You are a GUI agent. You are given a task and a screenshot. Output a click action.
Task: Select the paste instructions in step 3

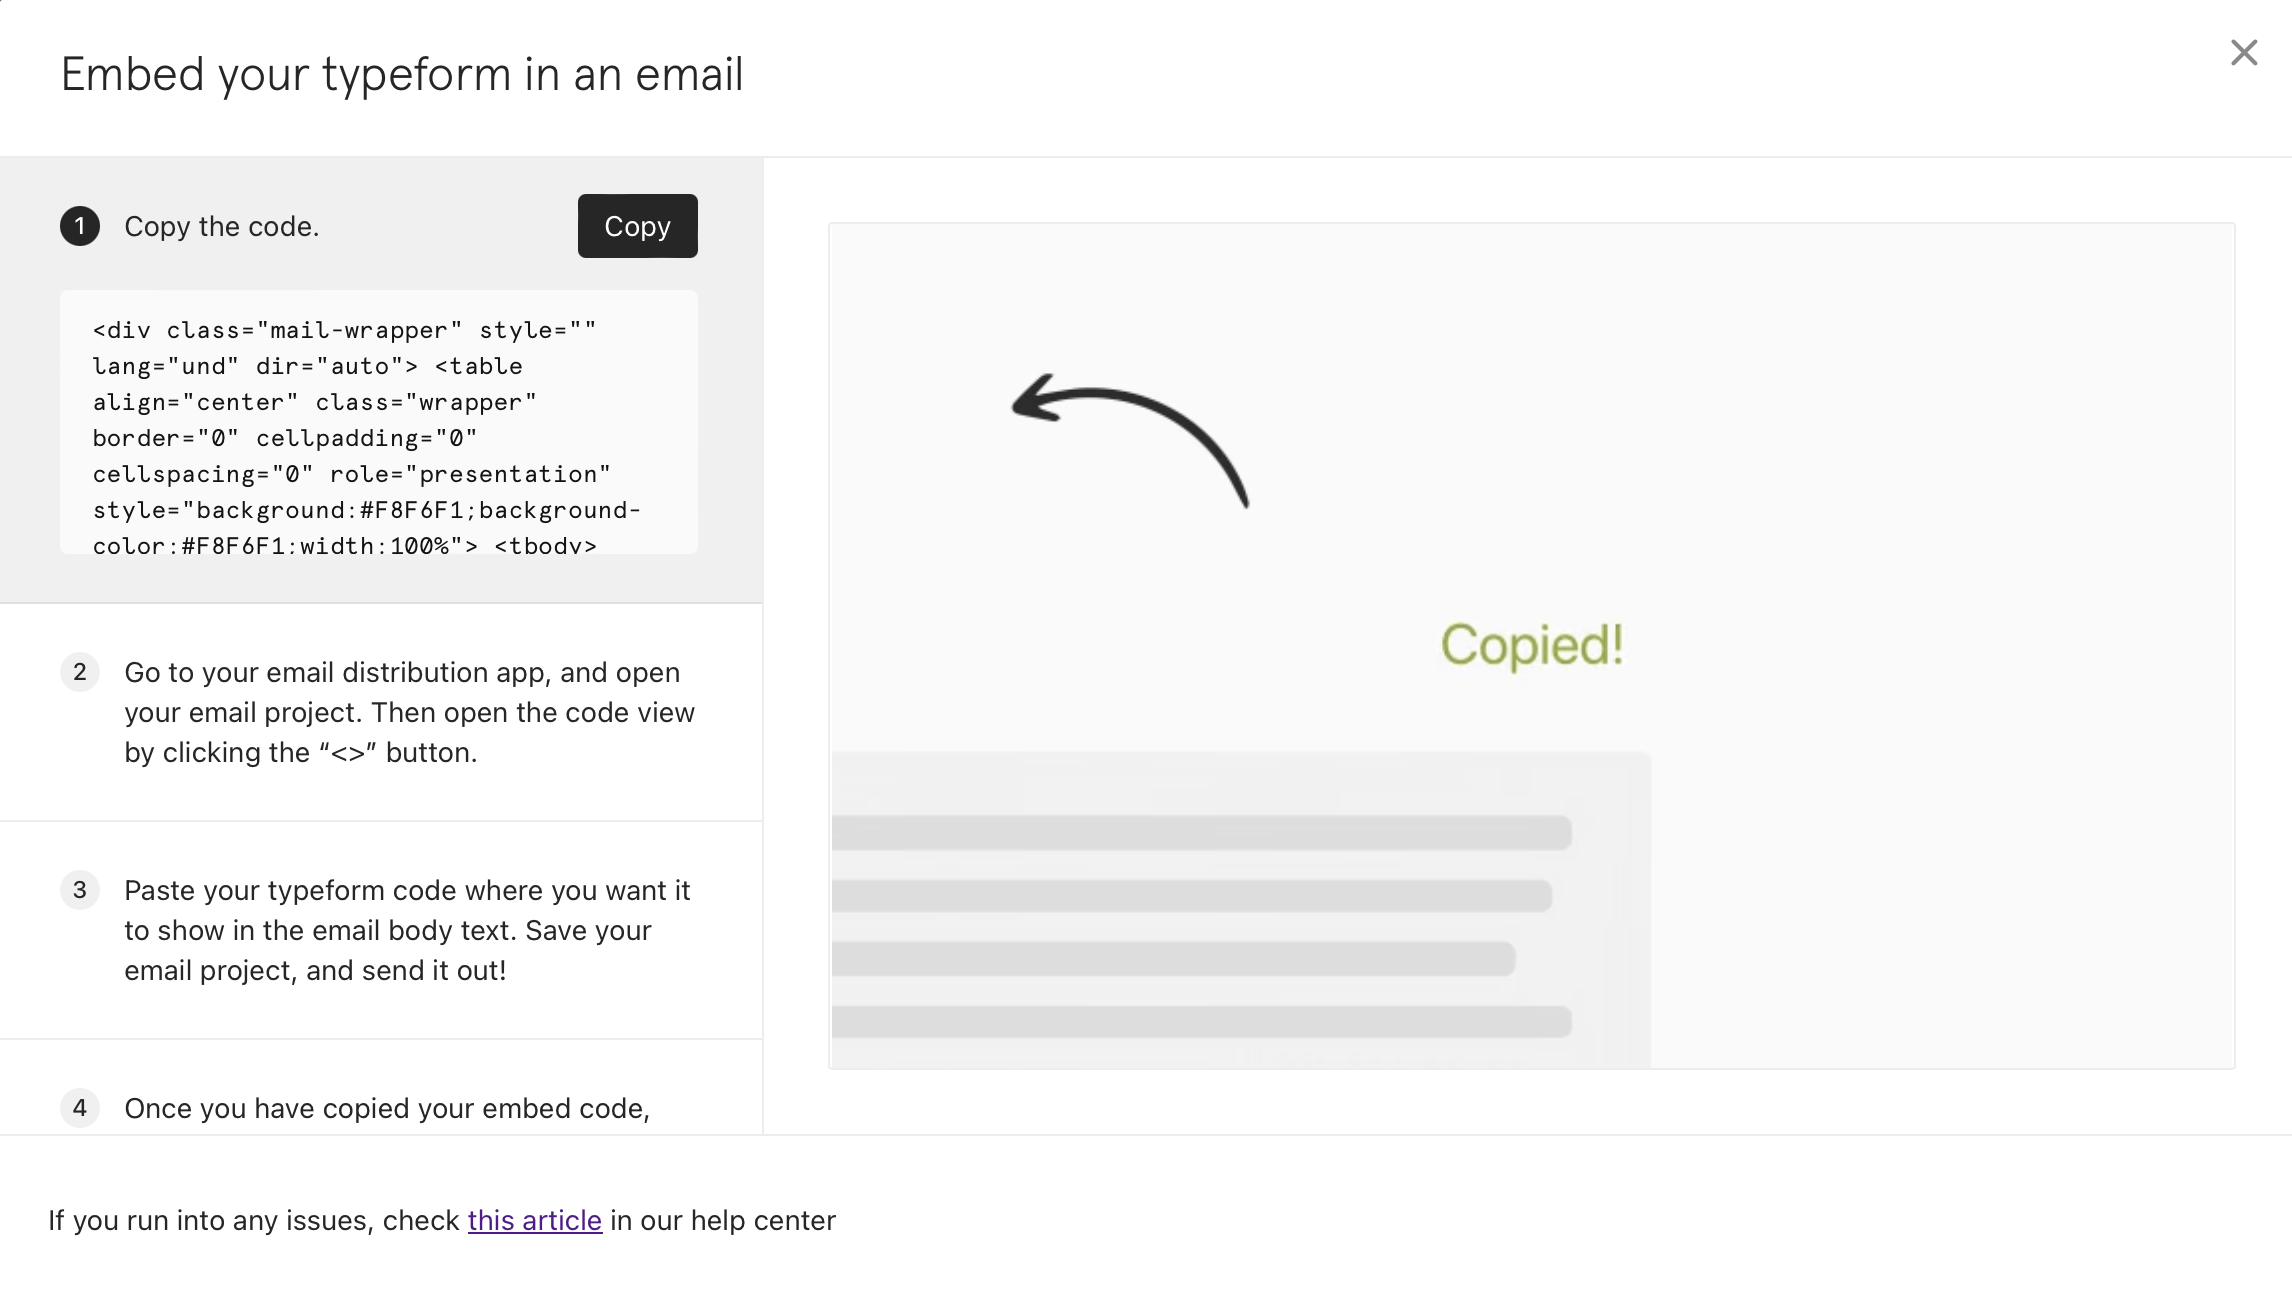click(x=408, y=930)
